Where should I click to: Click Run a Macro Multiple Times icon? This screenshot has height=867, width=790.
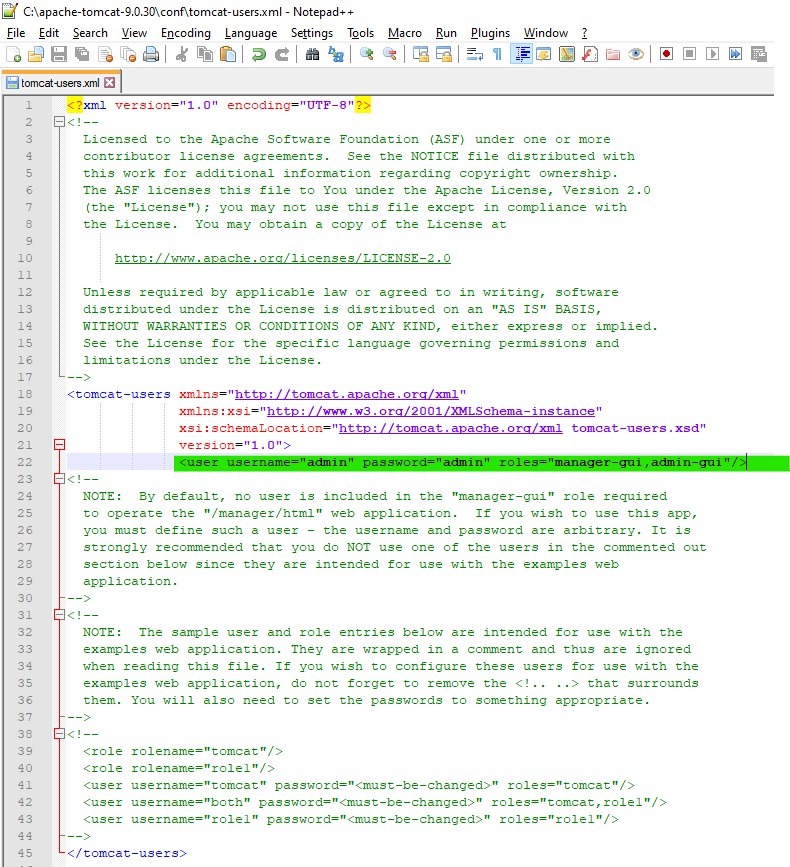735,54
